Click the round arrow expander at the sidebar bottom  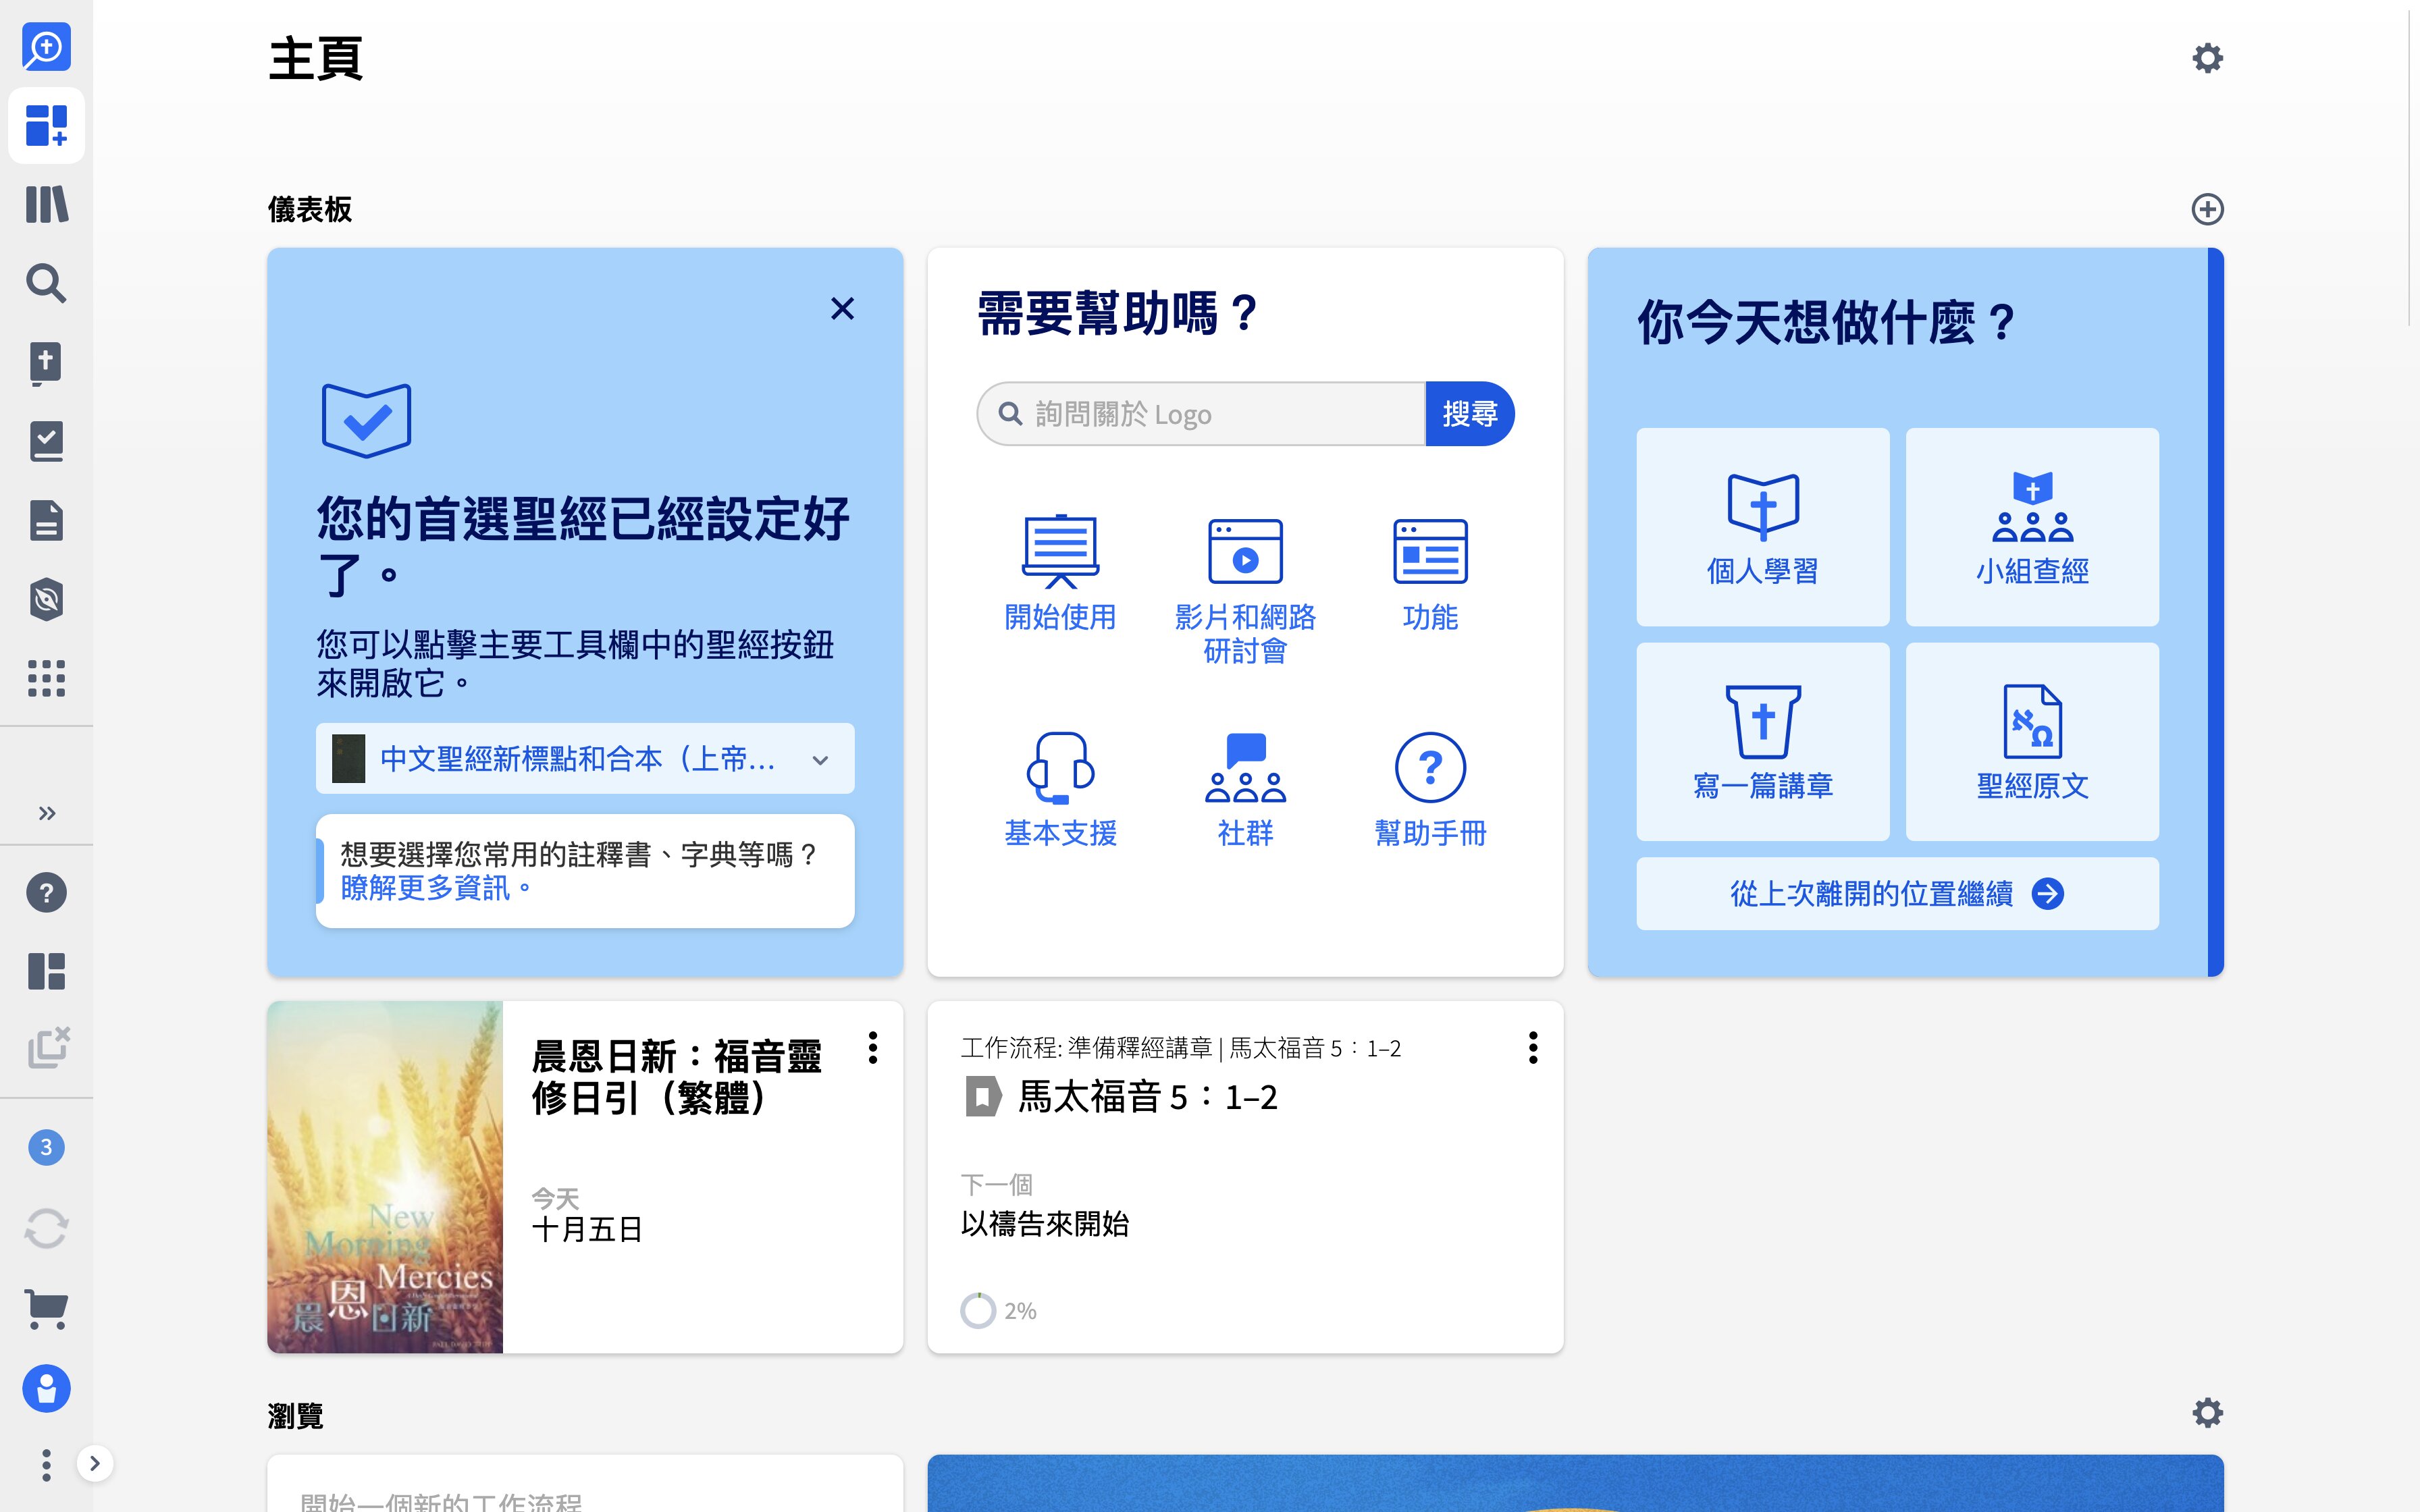coord(95,1464)
